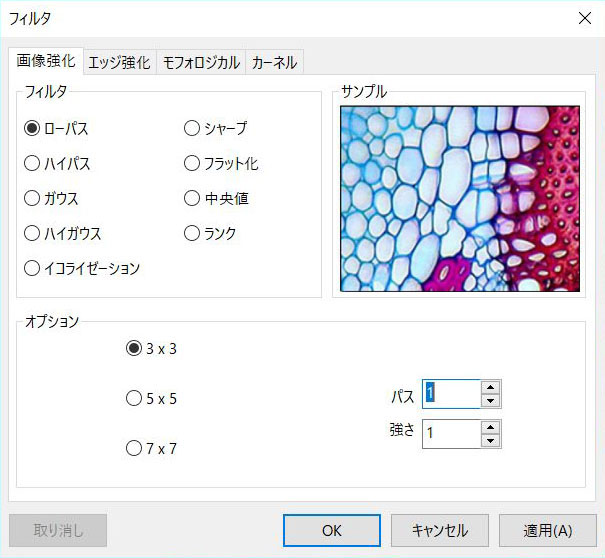This screenshot has height=558, width=605.
Task: Click into the 強さ input field
Action: click(452, 434)
